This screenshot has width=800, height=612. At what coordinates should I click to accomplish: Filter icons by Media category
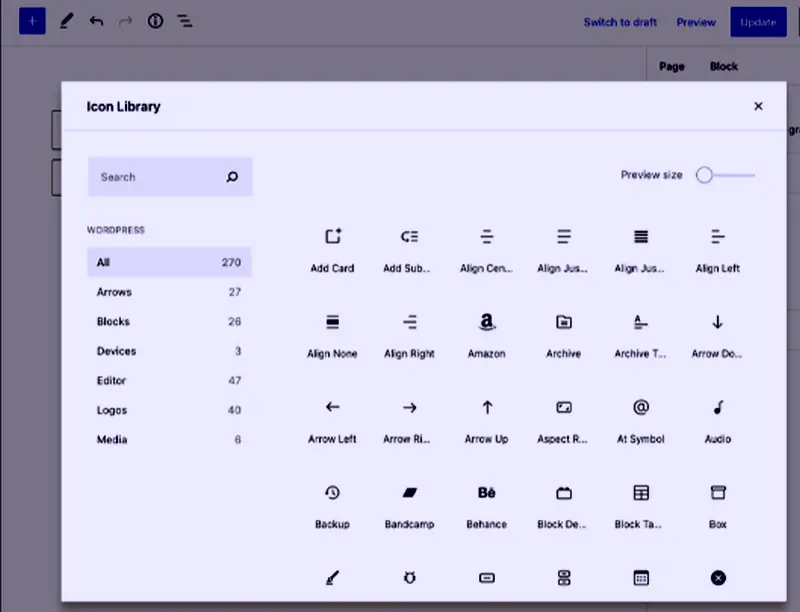pos(169,440)
